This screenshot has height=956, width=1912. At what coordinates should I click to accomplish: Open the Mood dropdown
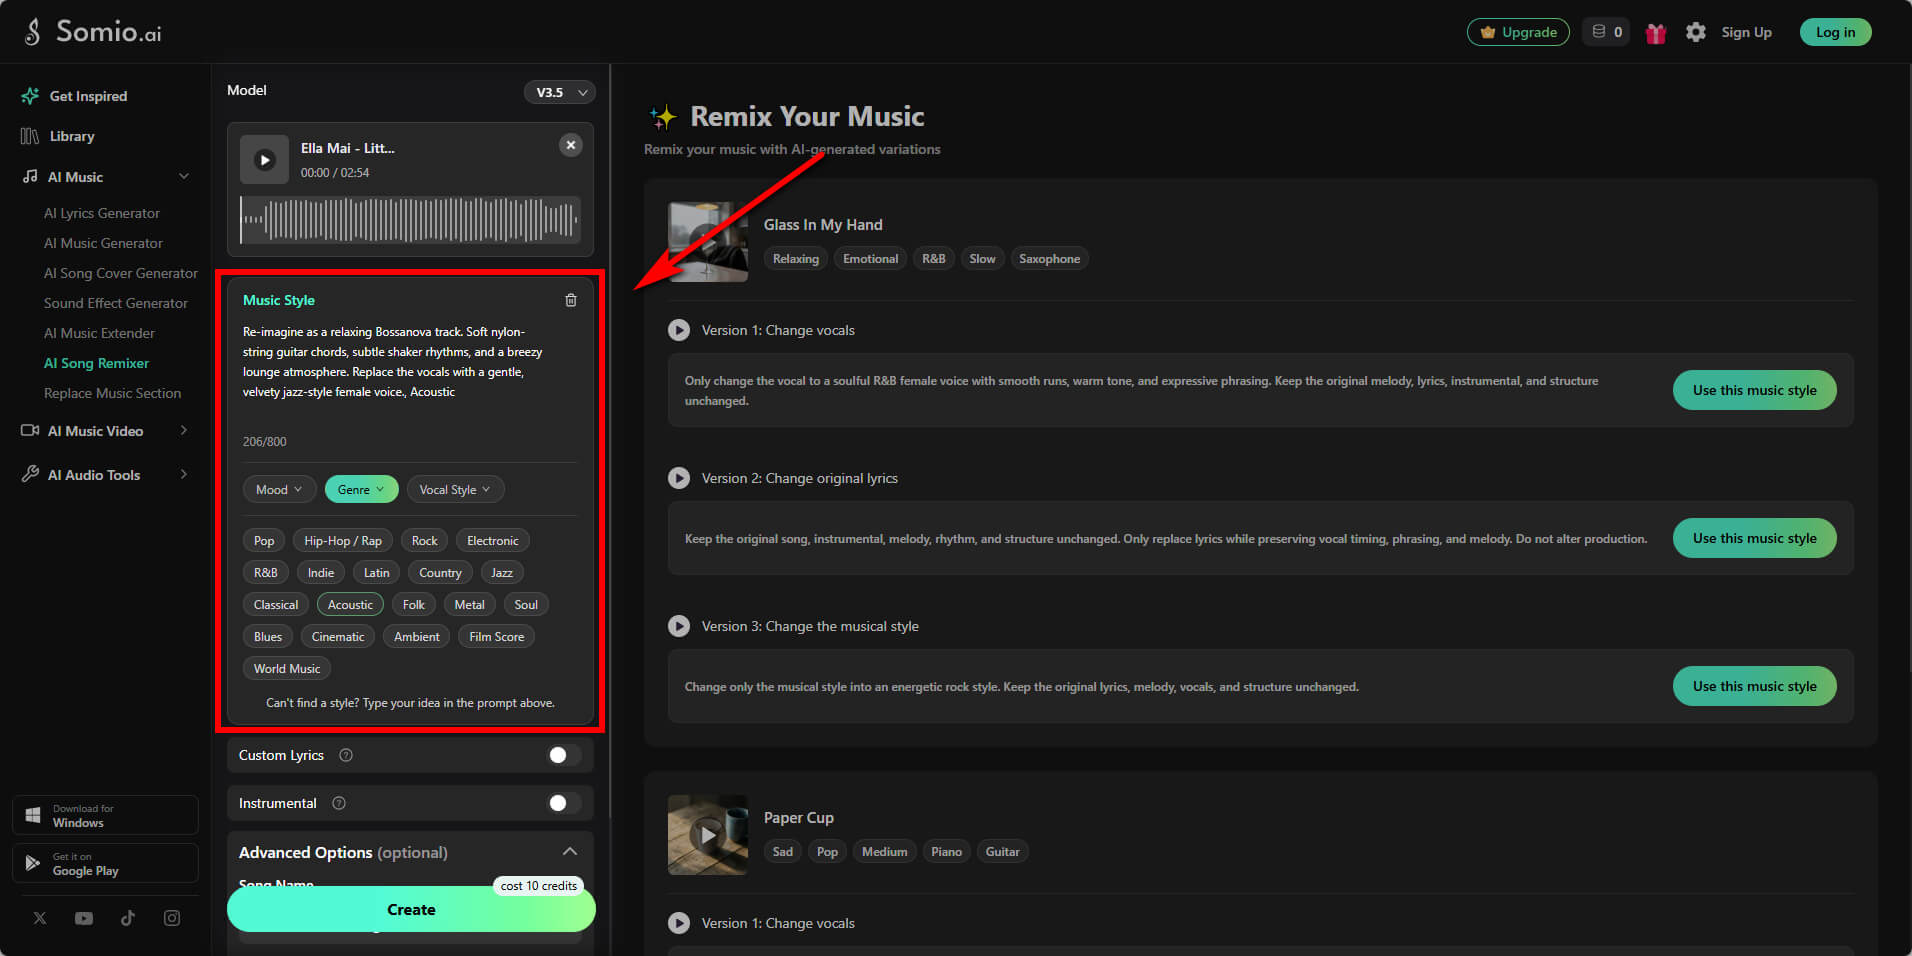279,489
